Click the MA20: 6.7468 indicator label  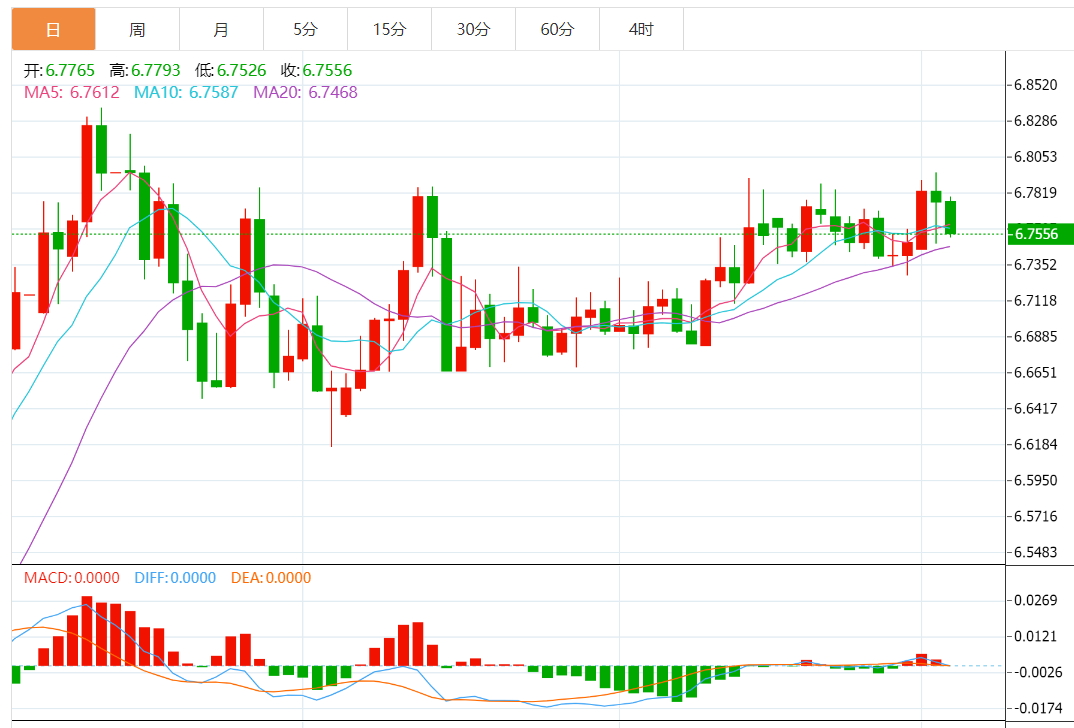click(x=305, y=92)
